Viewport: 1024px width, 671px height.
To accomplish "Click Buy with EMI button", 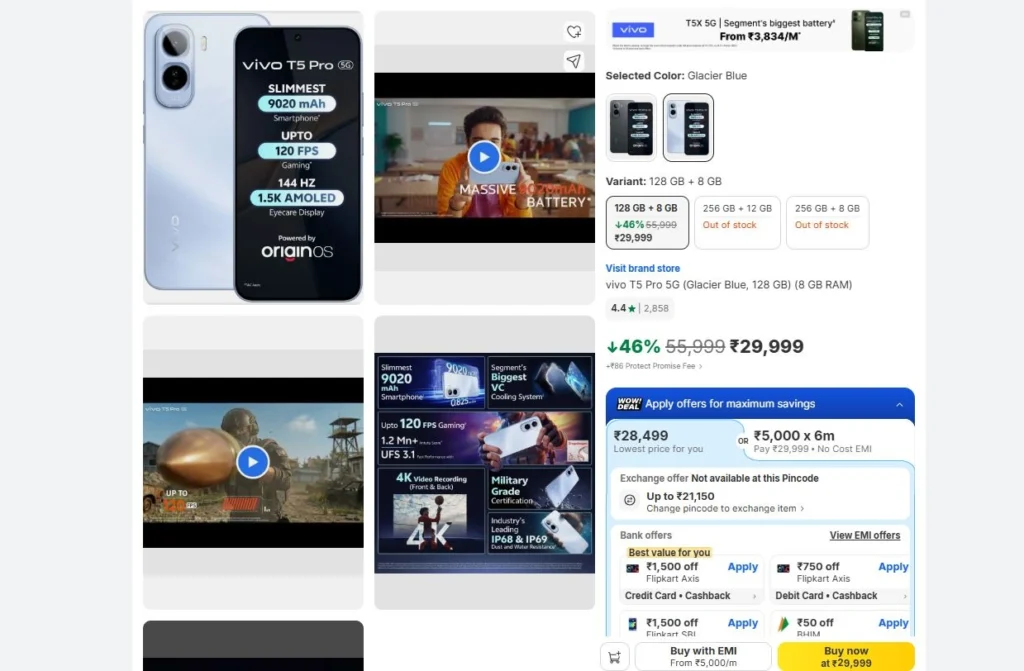I will pos(703,657).
